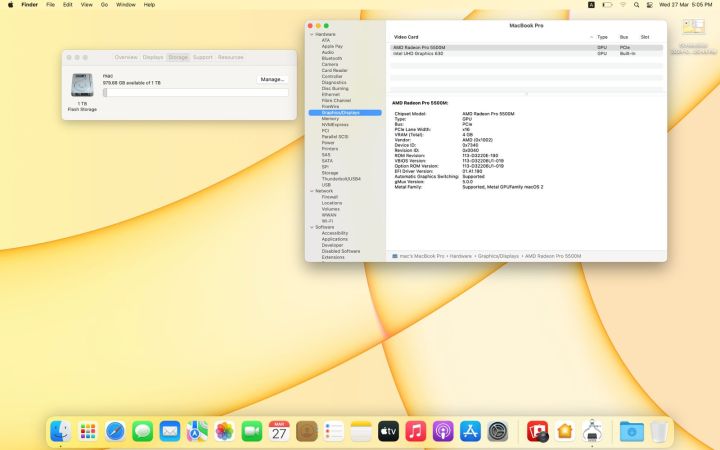Sort by Video Card column header

point(406,37)
